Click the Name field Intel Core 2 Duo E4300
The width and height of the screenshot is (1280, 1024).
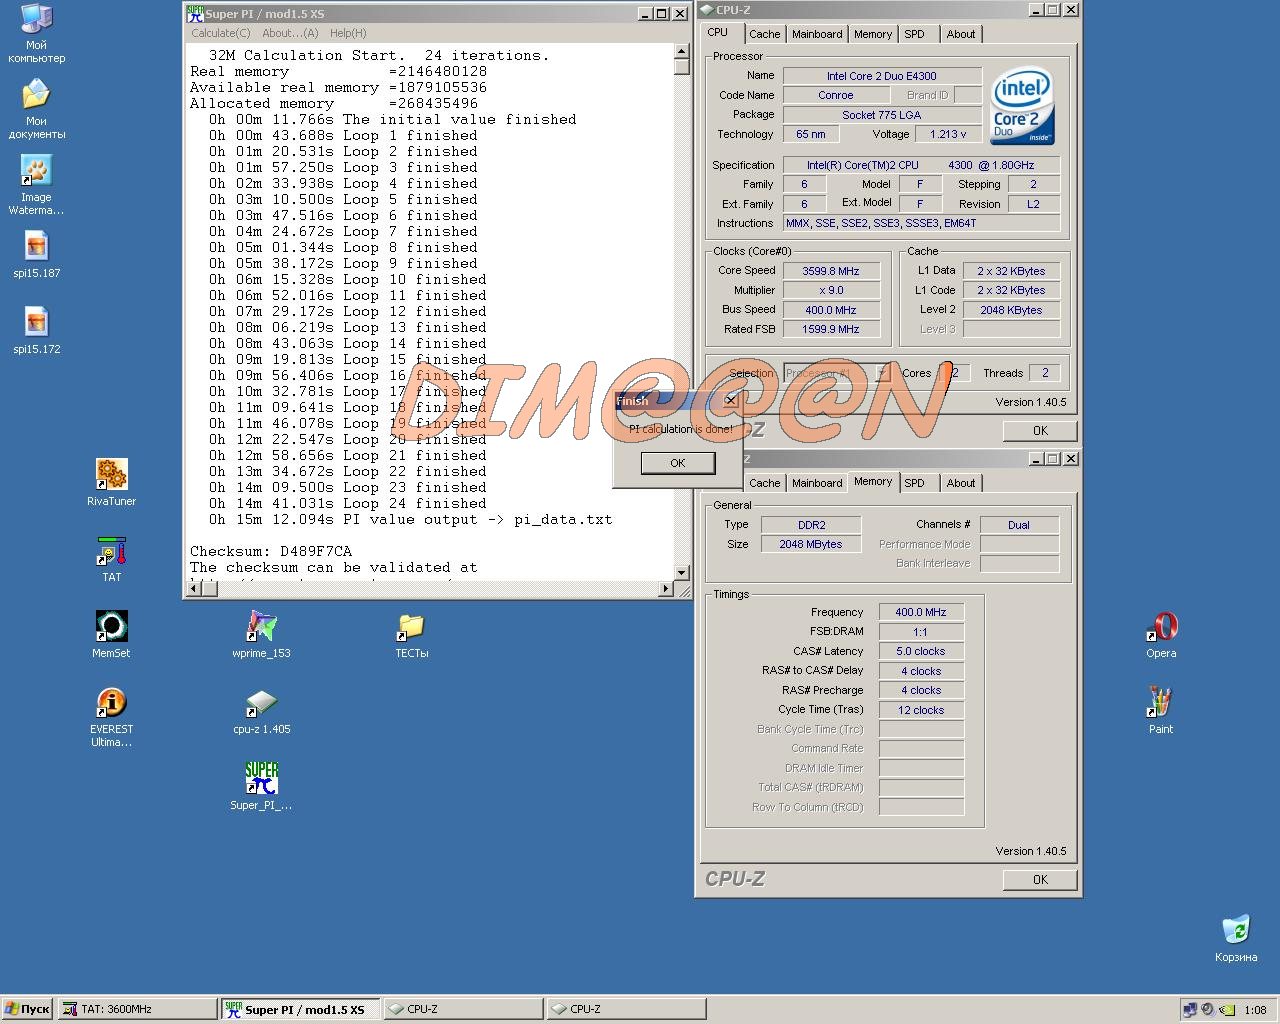(882, 76)
